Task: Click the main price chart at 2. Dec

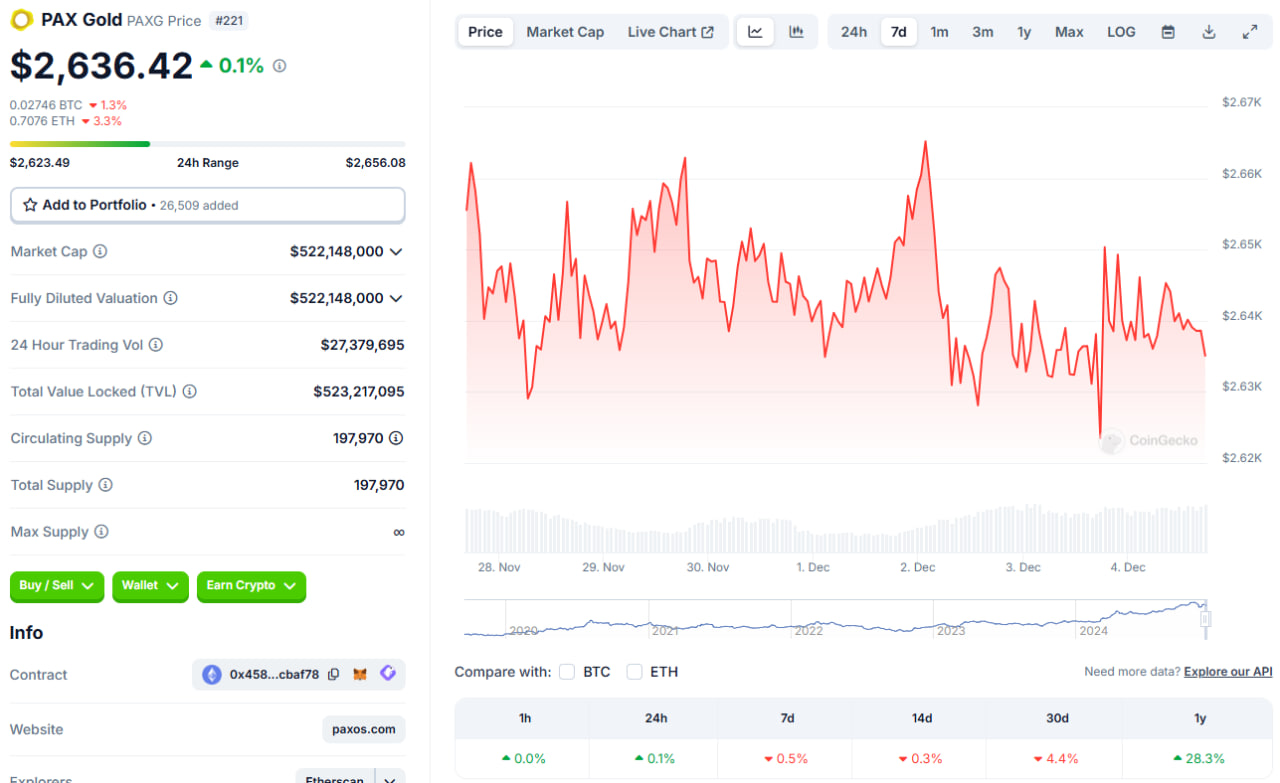Action: (917, 300)
